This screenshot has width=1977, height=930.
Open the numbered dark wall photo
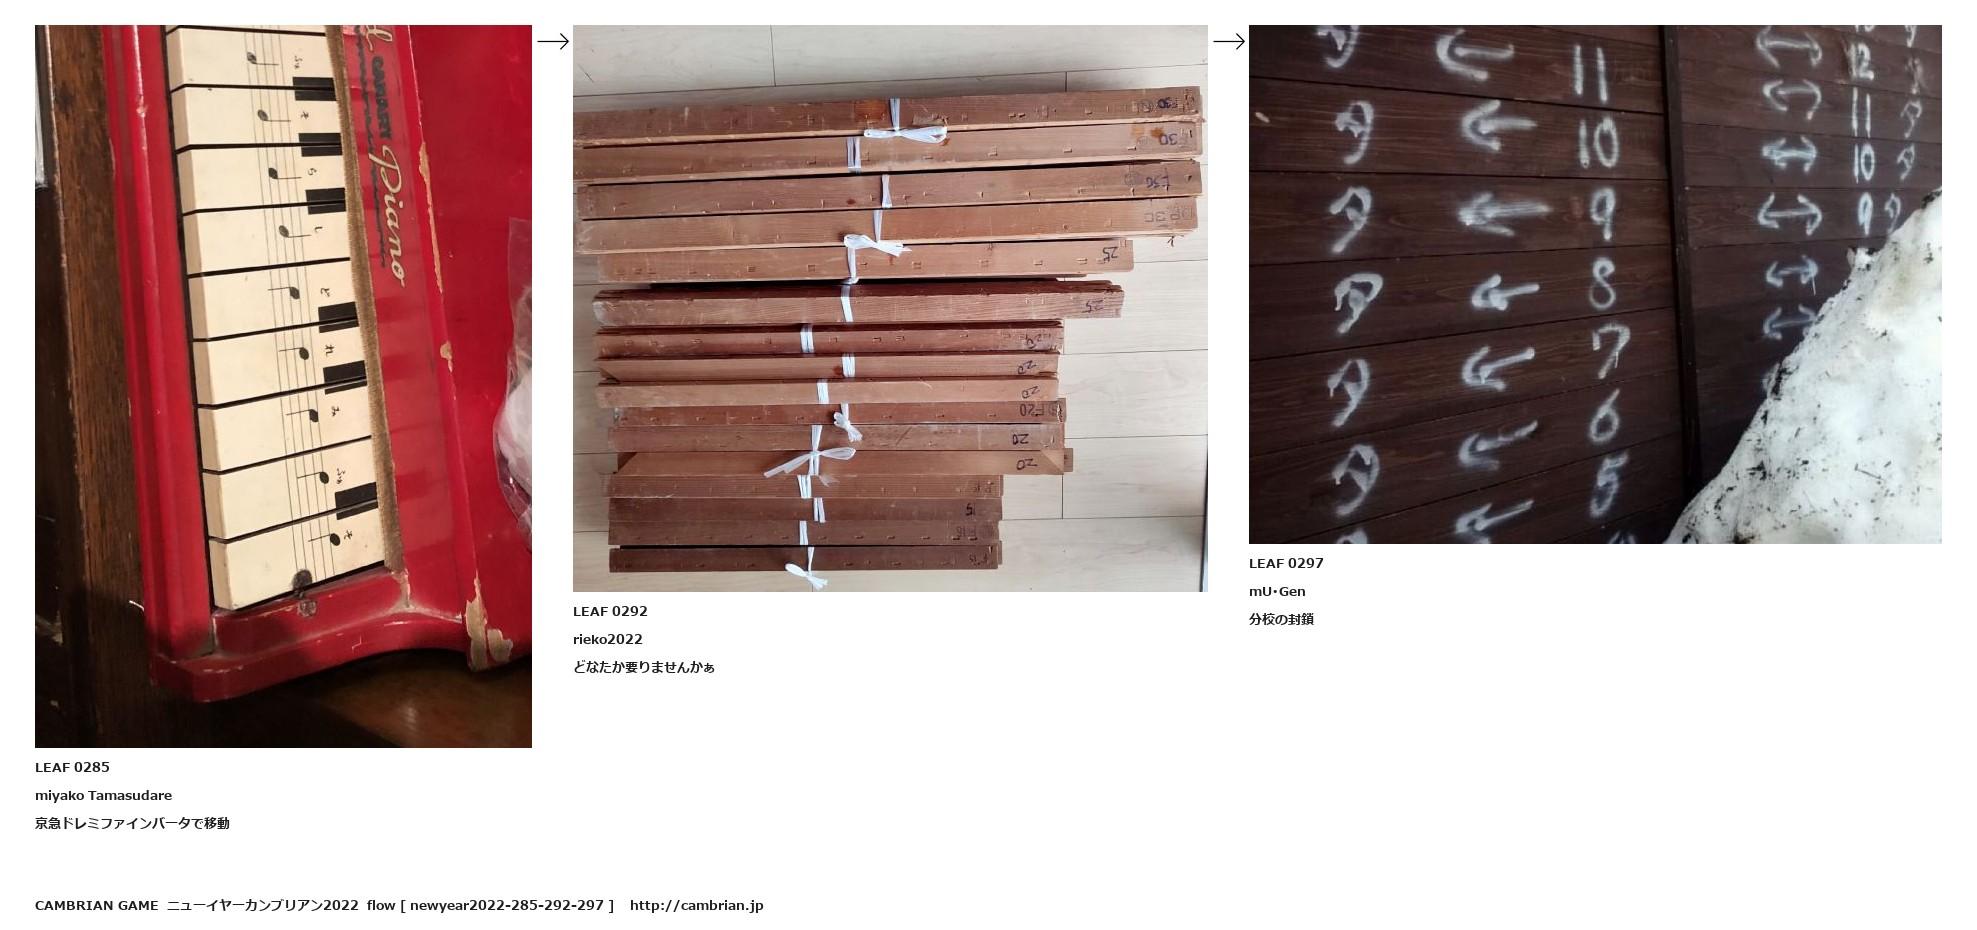(x=1595, y=284)
